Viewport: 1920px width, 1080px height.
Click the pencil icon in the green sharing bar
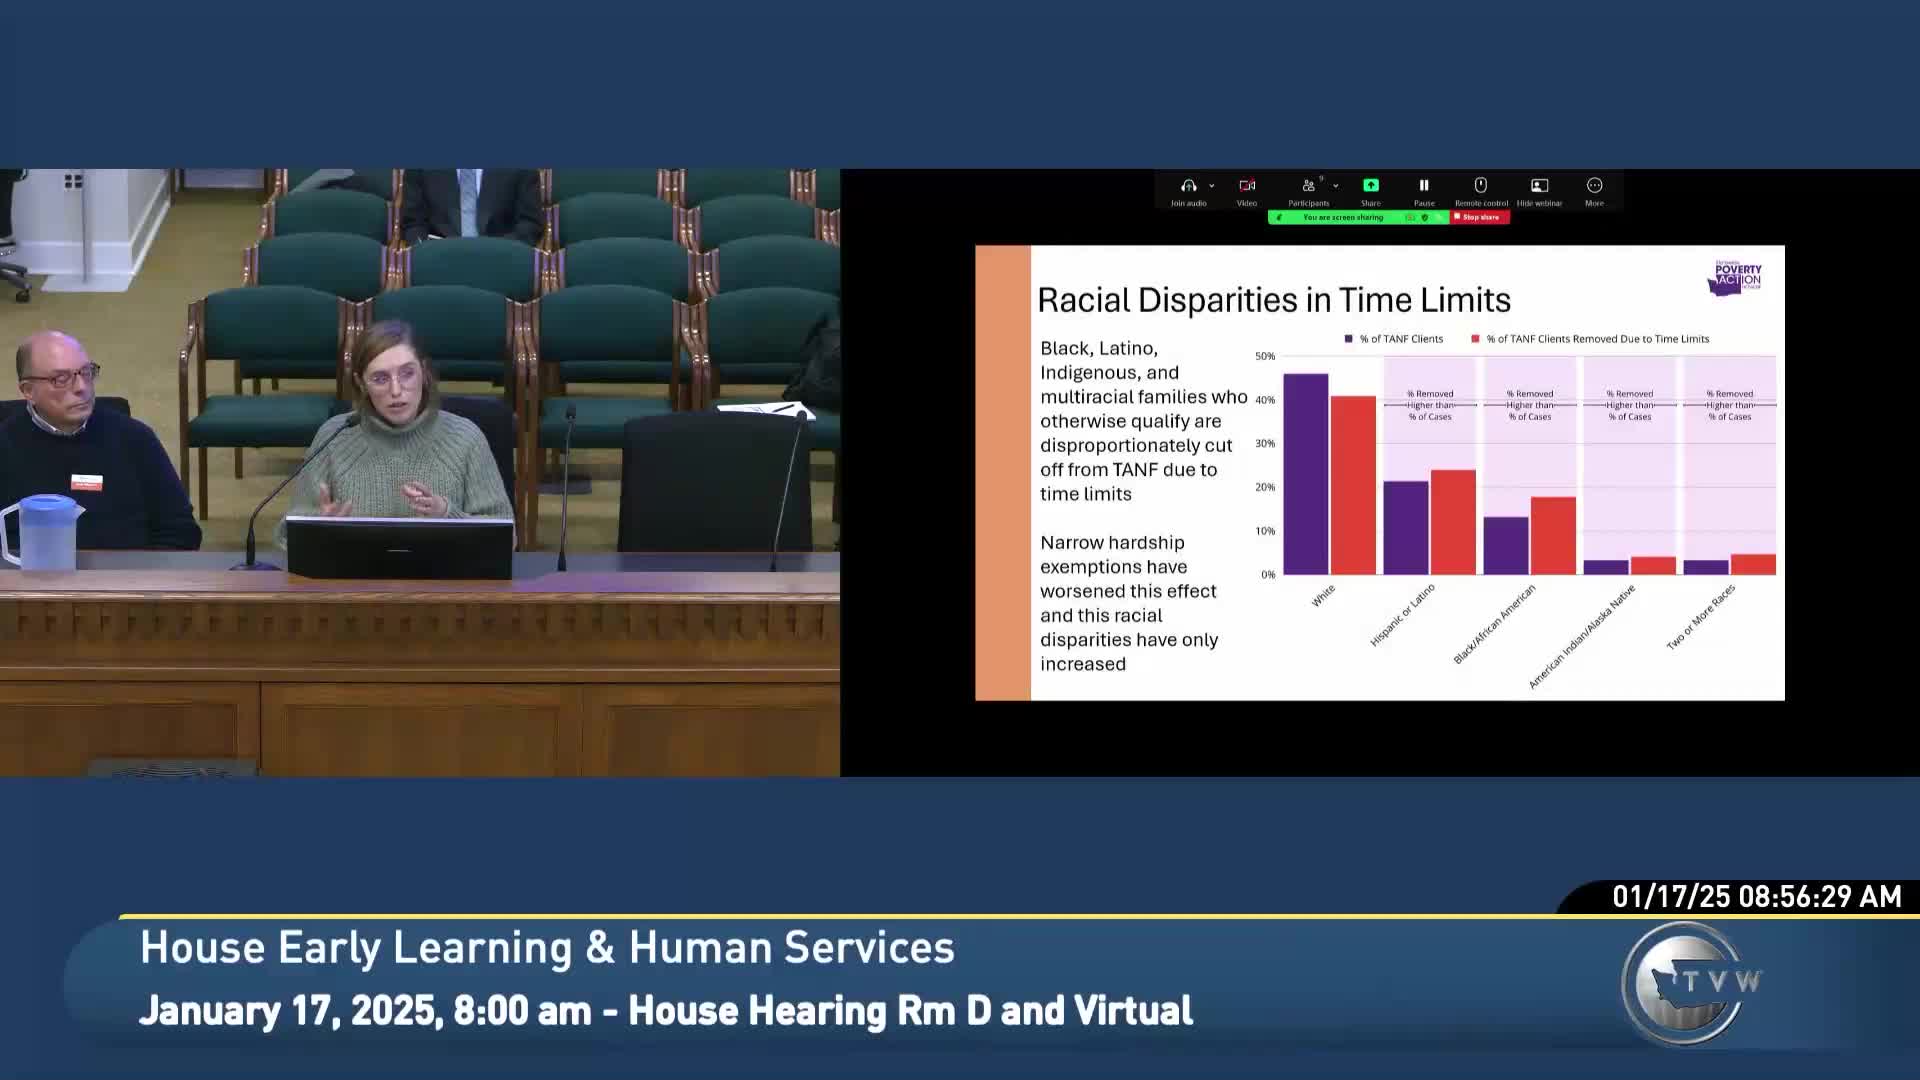pos(1279,217)
